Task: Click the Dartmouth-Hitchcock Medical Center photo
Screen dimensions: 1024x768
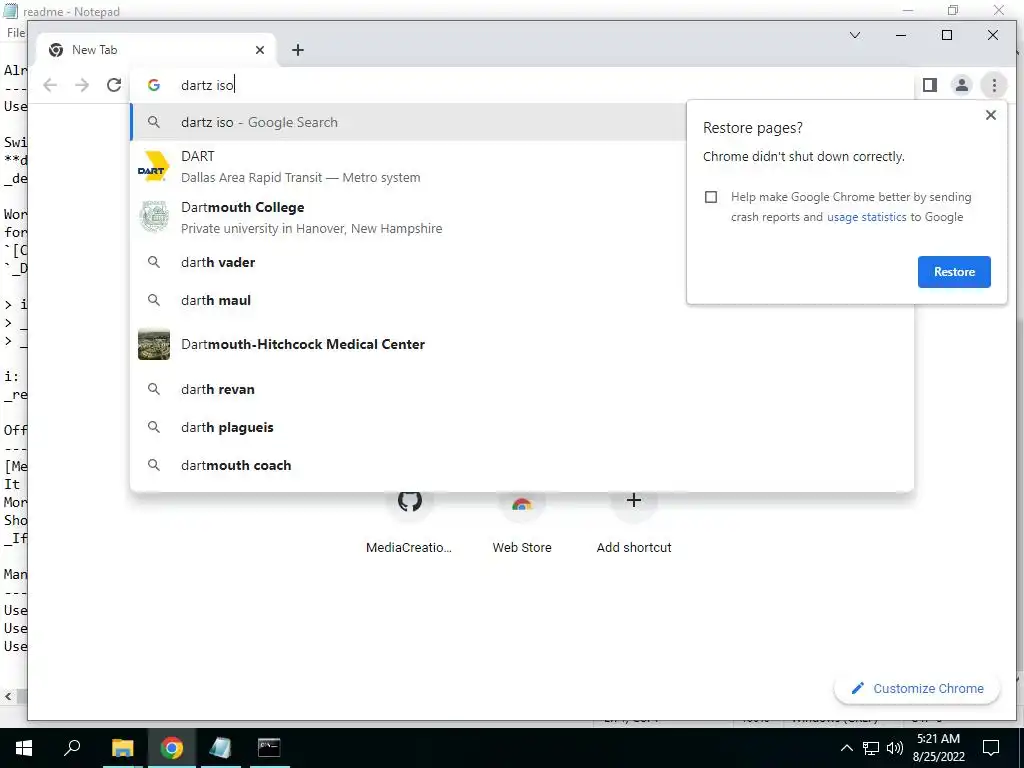Action: (x=154, y=344)
